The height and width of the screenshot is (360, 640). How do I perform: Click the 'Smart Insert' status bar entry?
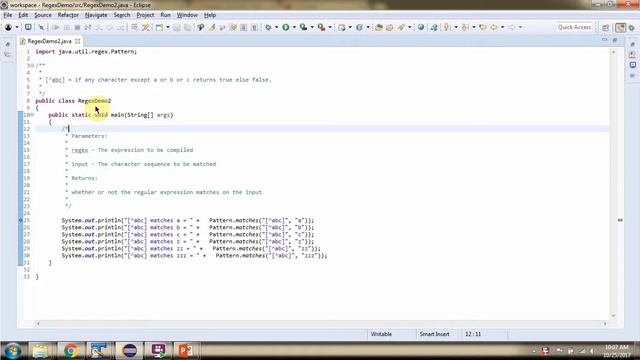(434, 334)
